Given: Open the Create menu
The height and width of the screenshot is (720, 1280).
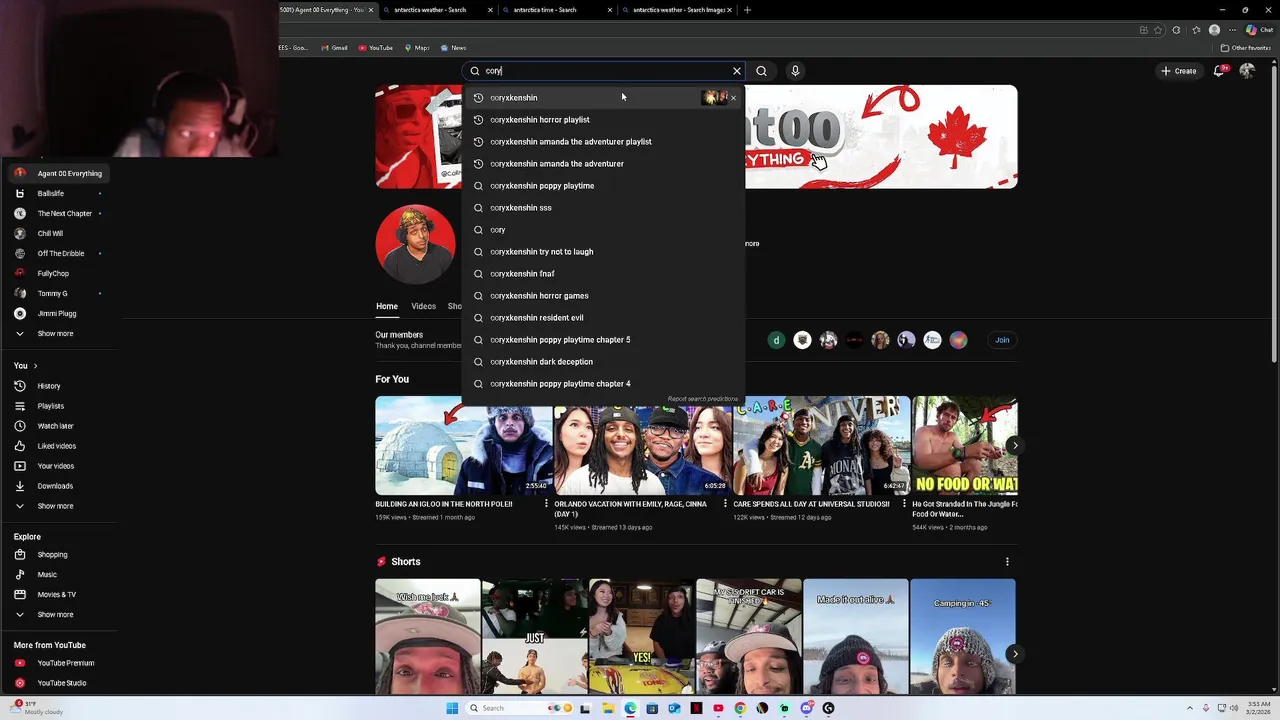Looking at the screenshot, I should [1178, 71].
